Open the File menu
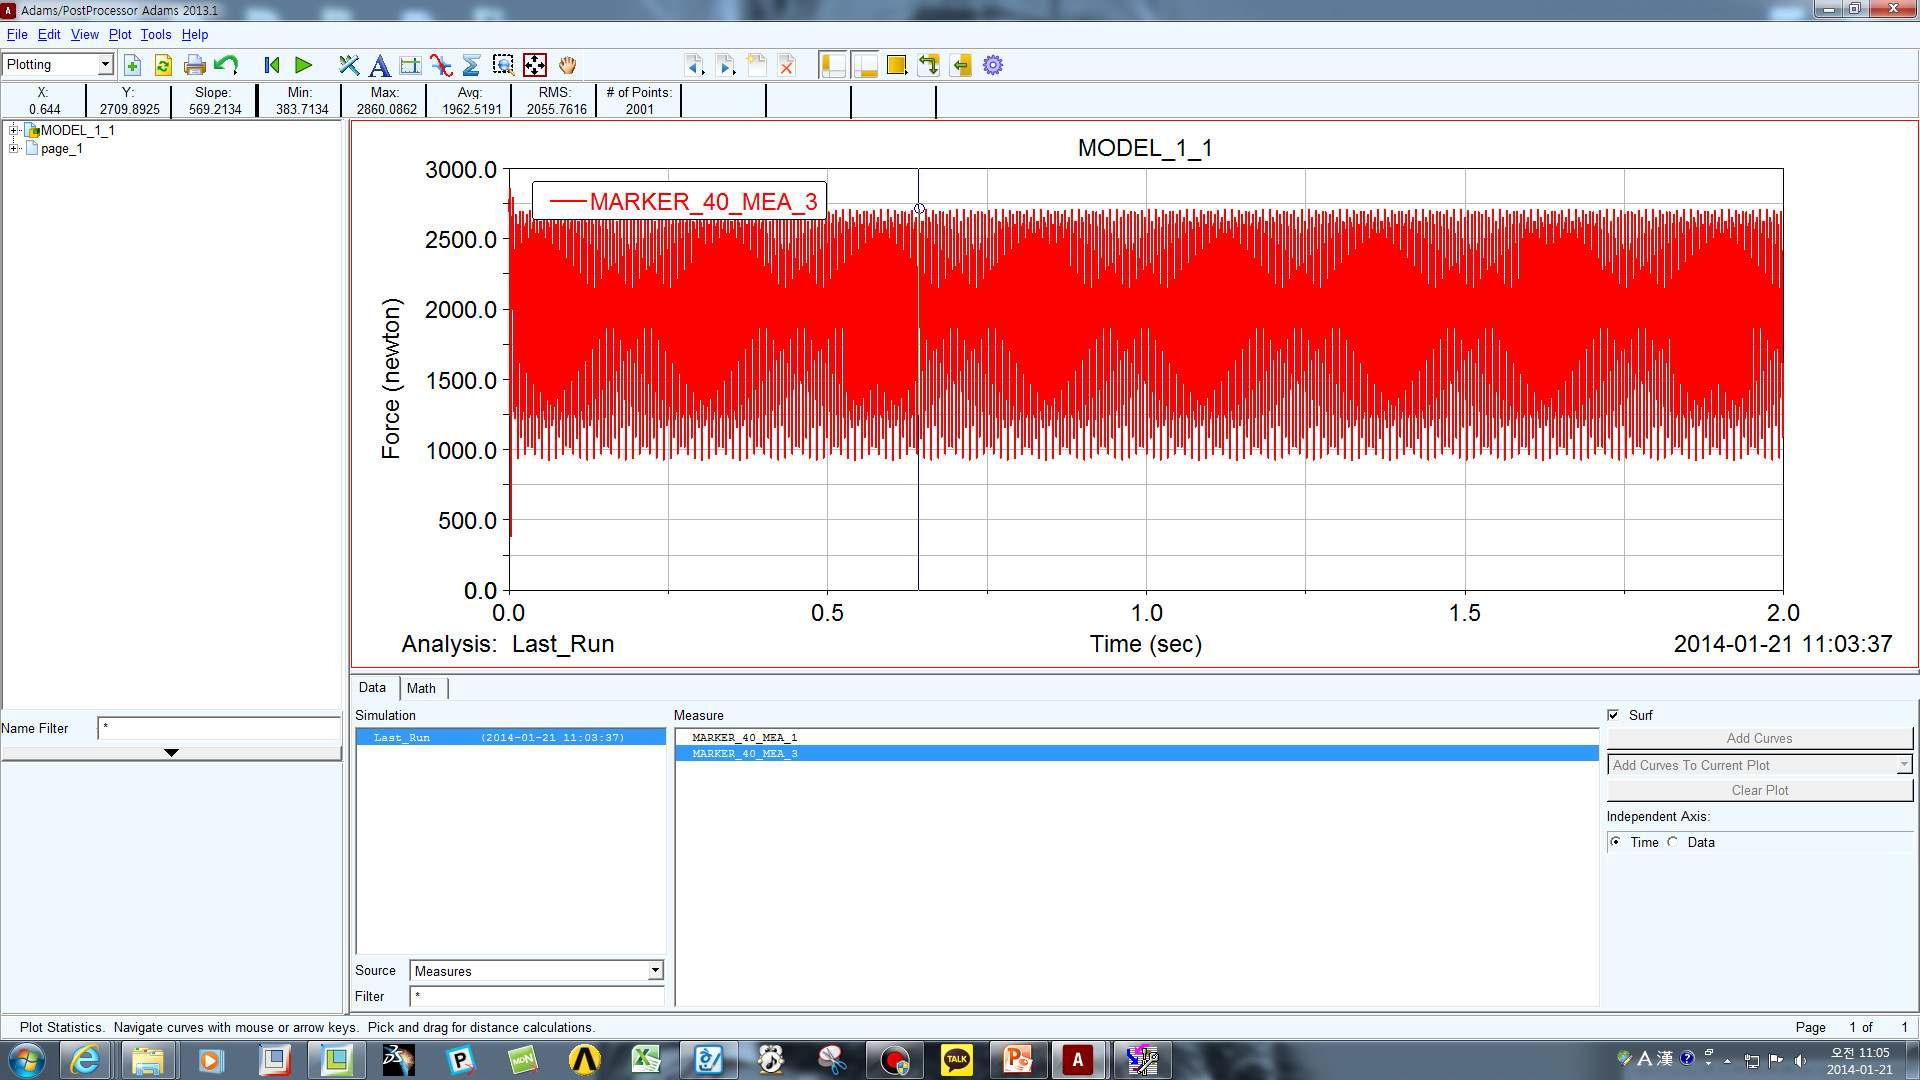Viewport: 1920px width, 1080px height. pos(17,34)
